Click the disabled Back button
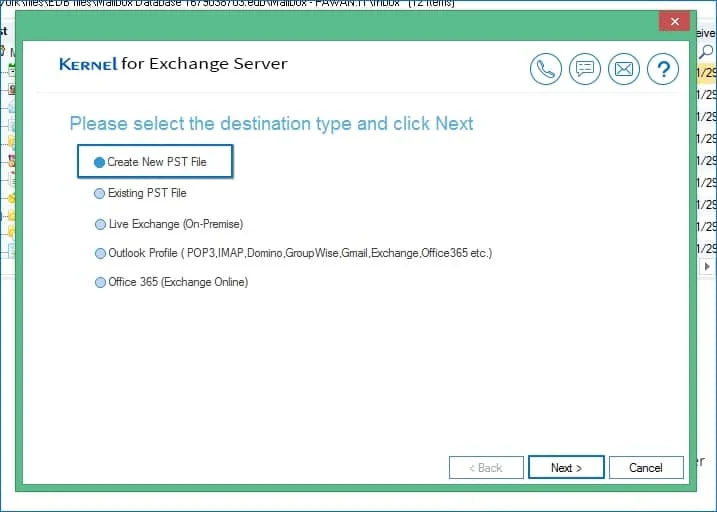 [x=486, y=467]
